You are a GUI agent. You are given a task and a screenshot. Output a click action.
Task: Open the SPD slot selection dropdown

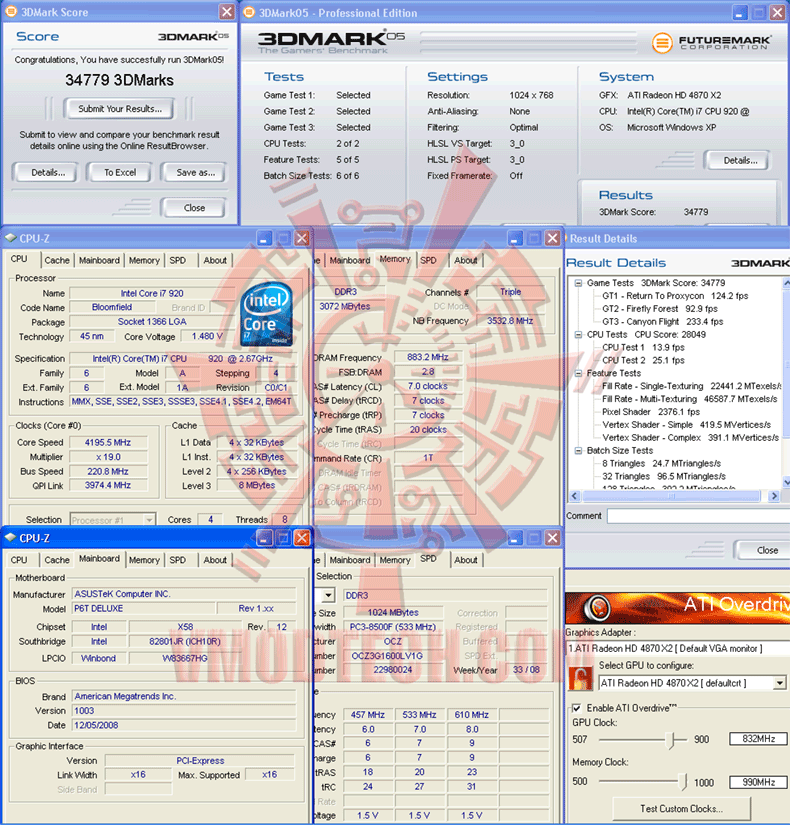pyautogui.click(x=328, y=595)
